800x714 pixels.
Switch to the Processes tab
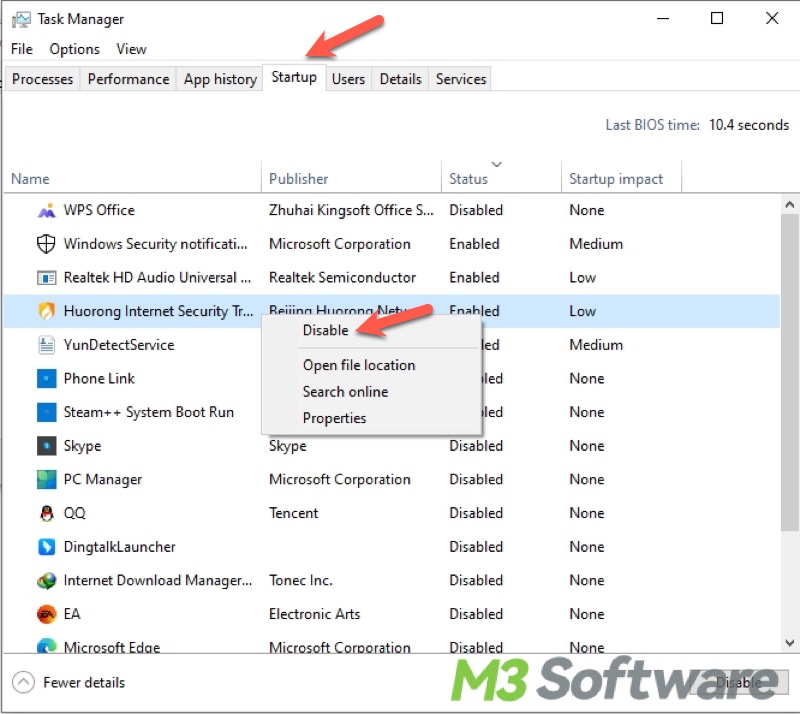pyautogui.click(x=42, y=79)
